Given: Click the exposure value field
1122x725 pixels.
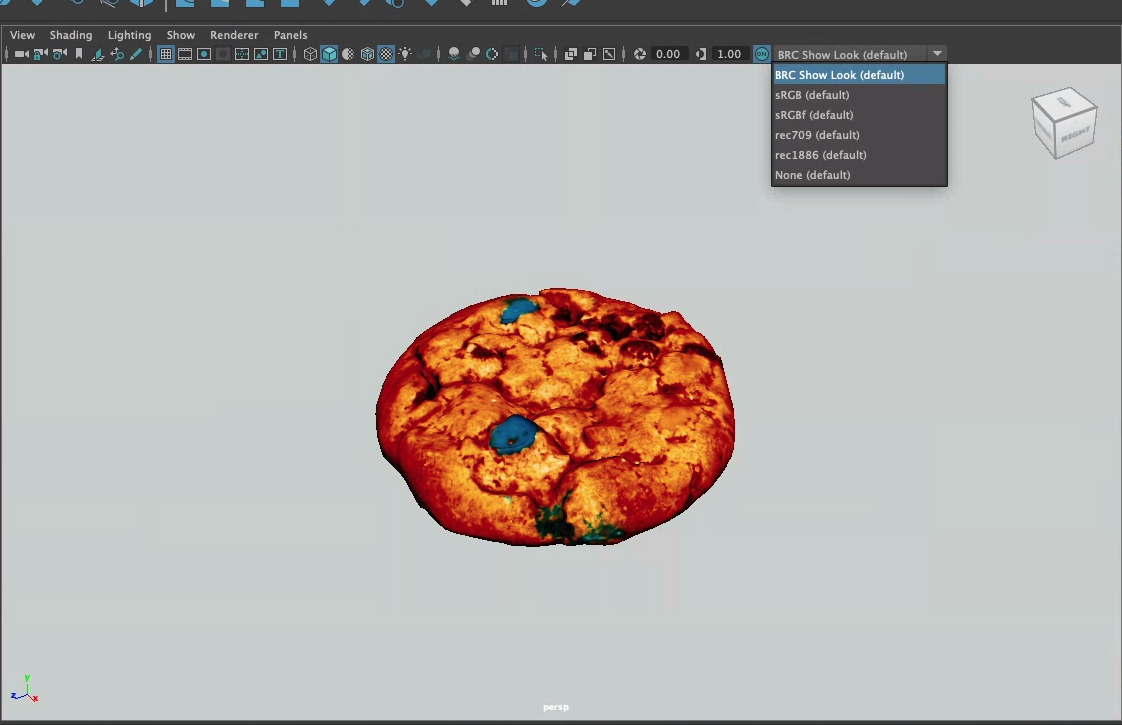Looking at the screenshot, I should click(x=667, y=54).
